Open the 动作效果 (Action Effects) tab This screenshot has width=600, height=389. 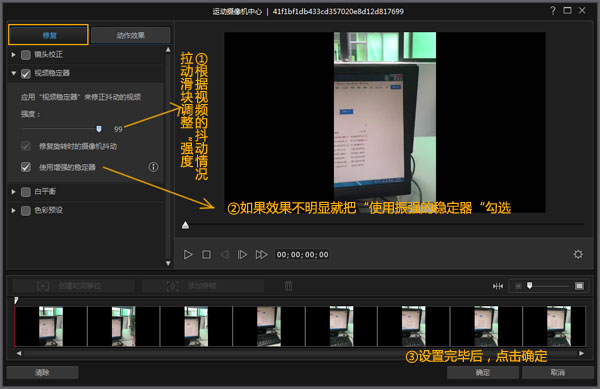tap(130, 36)
